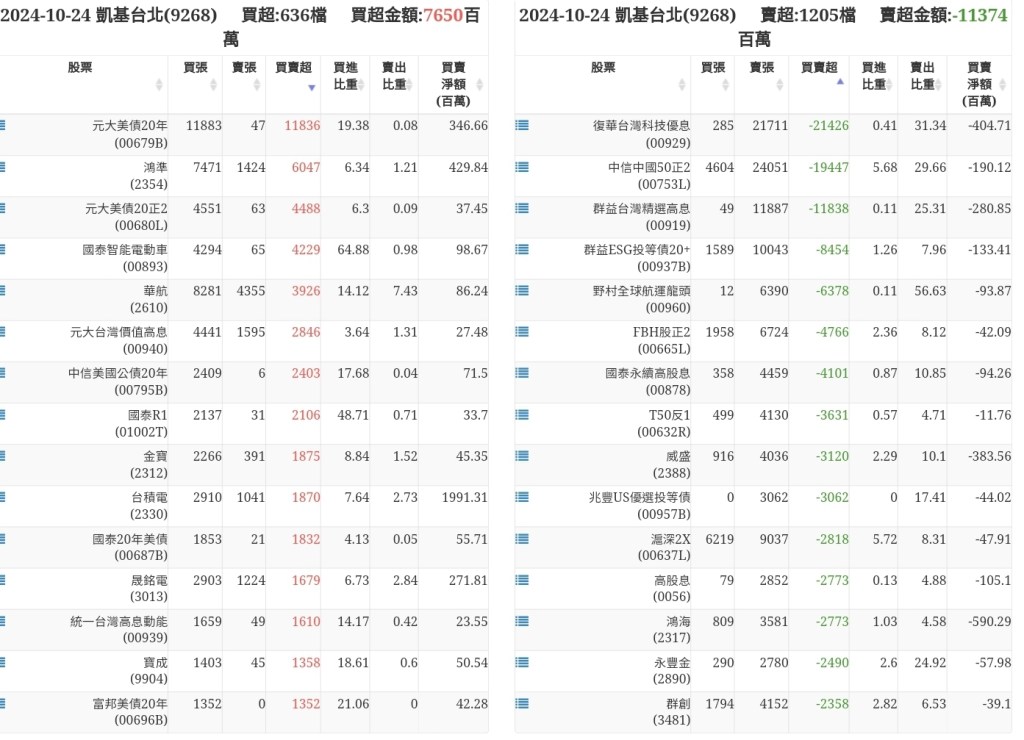Image resolution: width=1024 pixels, height=740 pixels.
Task: Click list icon for 國泰永續高股息 (00878)
Action: tap(522, 373)
